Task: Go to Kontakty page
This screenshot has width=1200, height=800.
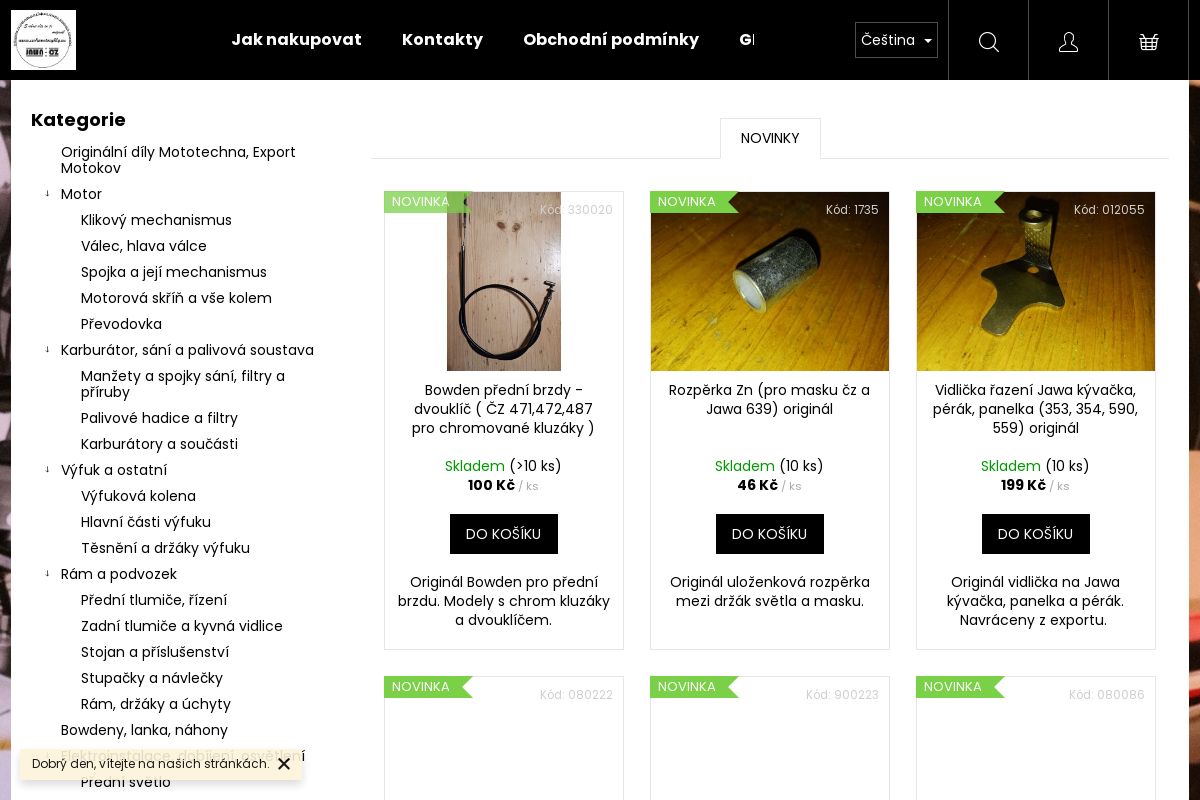Action: pos(442,40)
